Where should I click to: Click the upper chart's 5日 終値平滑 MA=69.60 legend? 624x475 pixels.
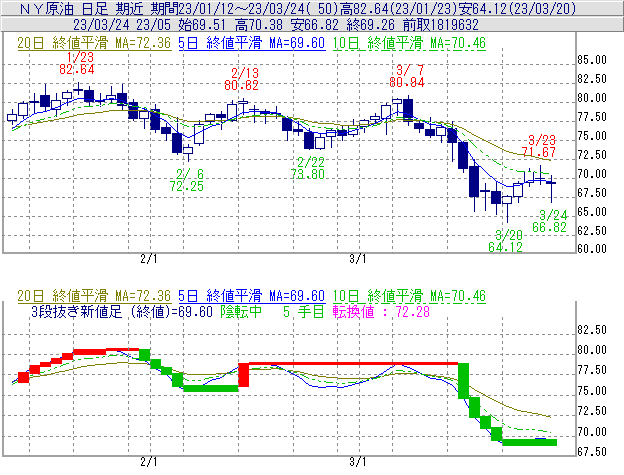pos(252,43)
